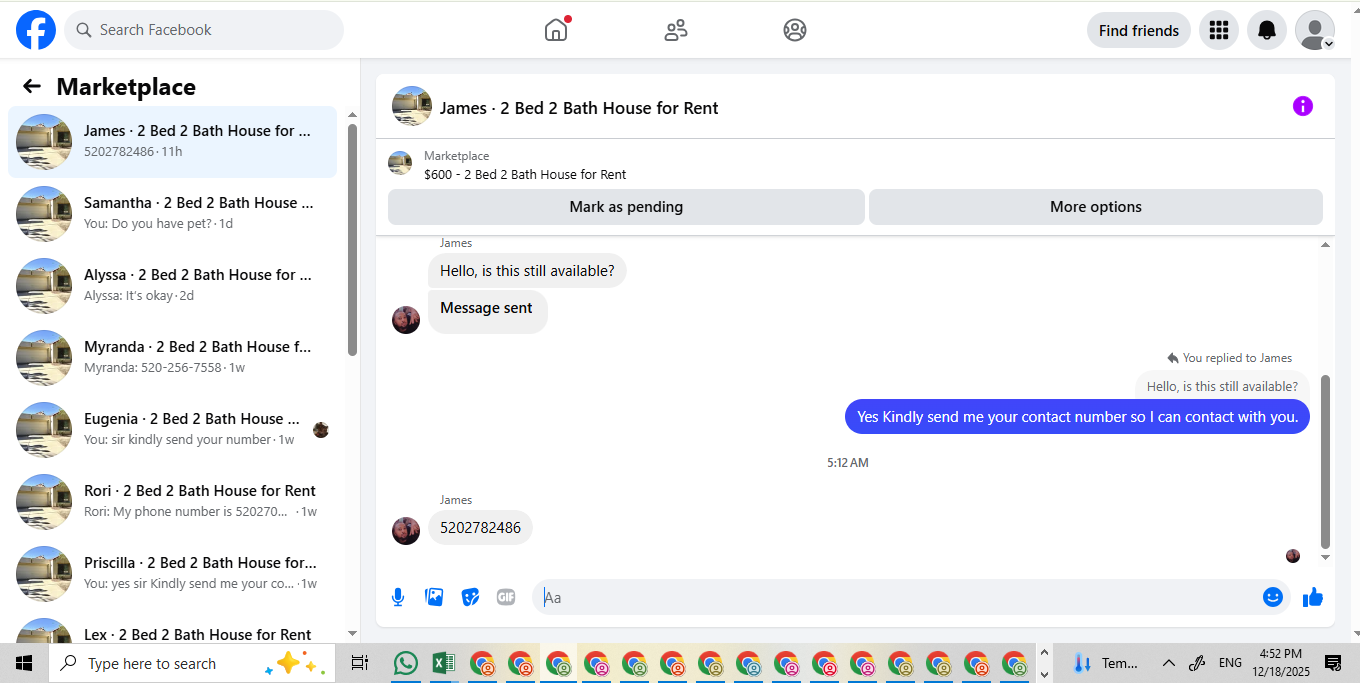Viewport: 1360px width, 683px height.
Task: Open James conversation in list
Action: click(172, 142)
